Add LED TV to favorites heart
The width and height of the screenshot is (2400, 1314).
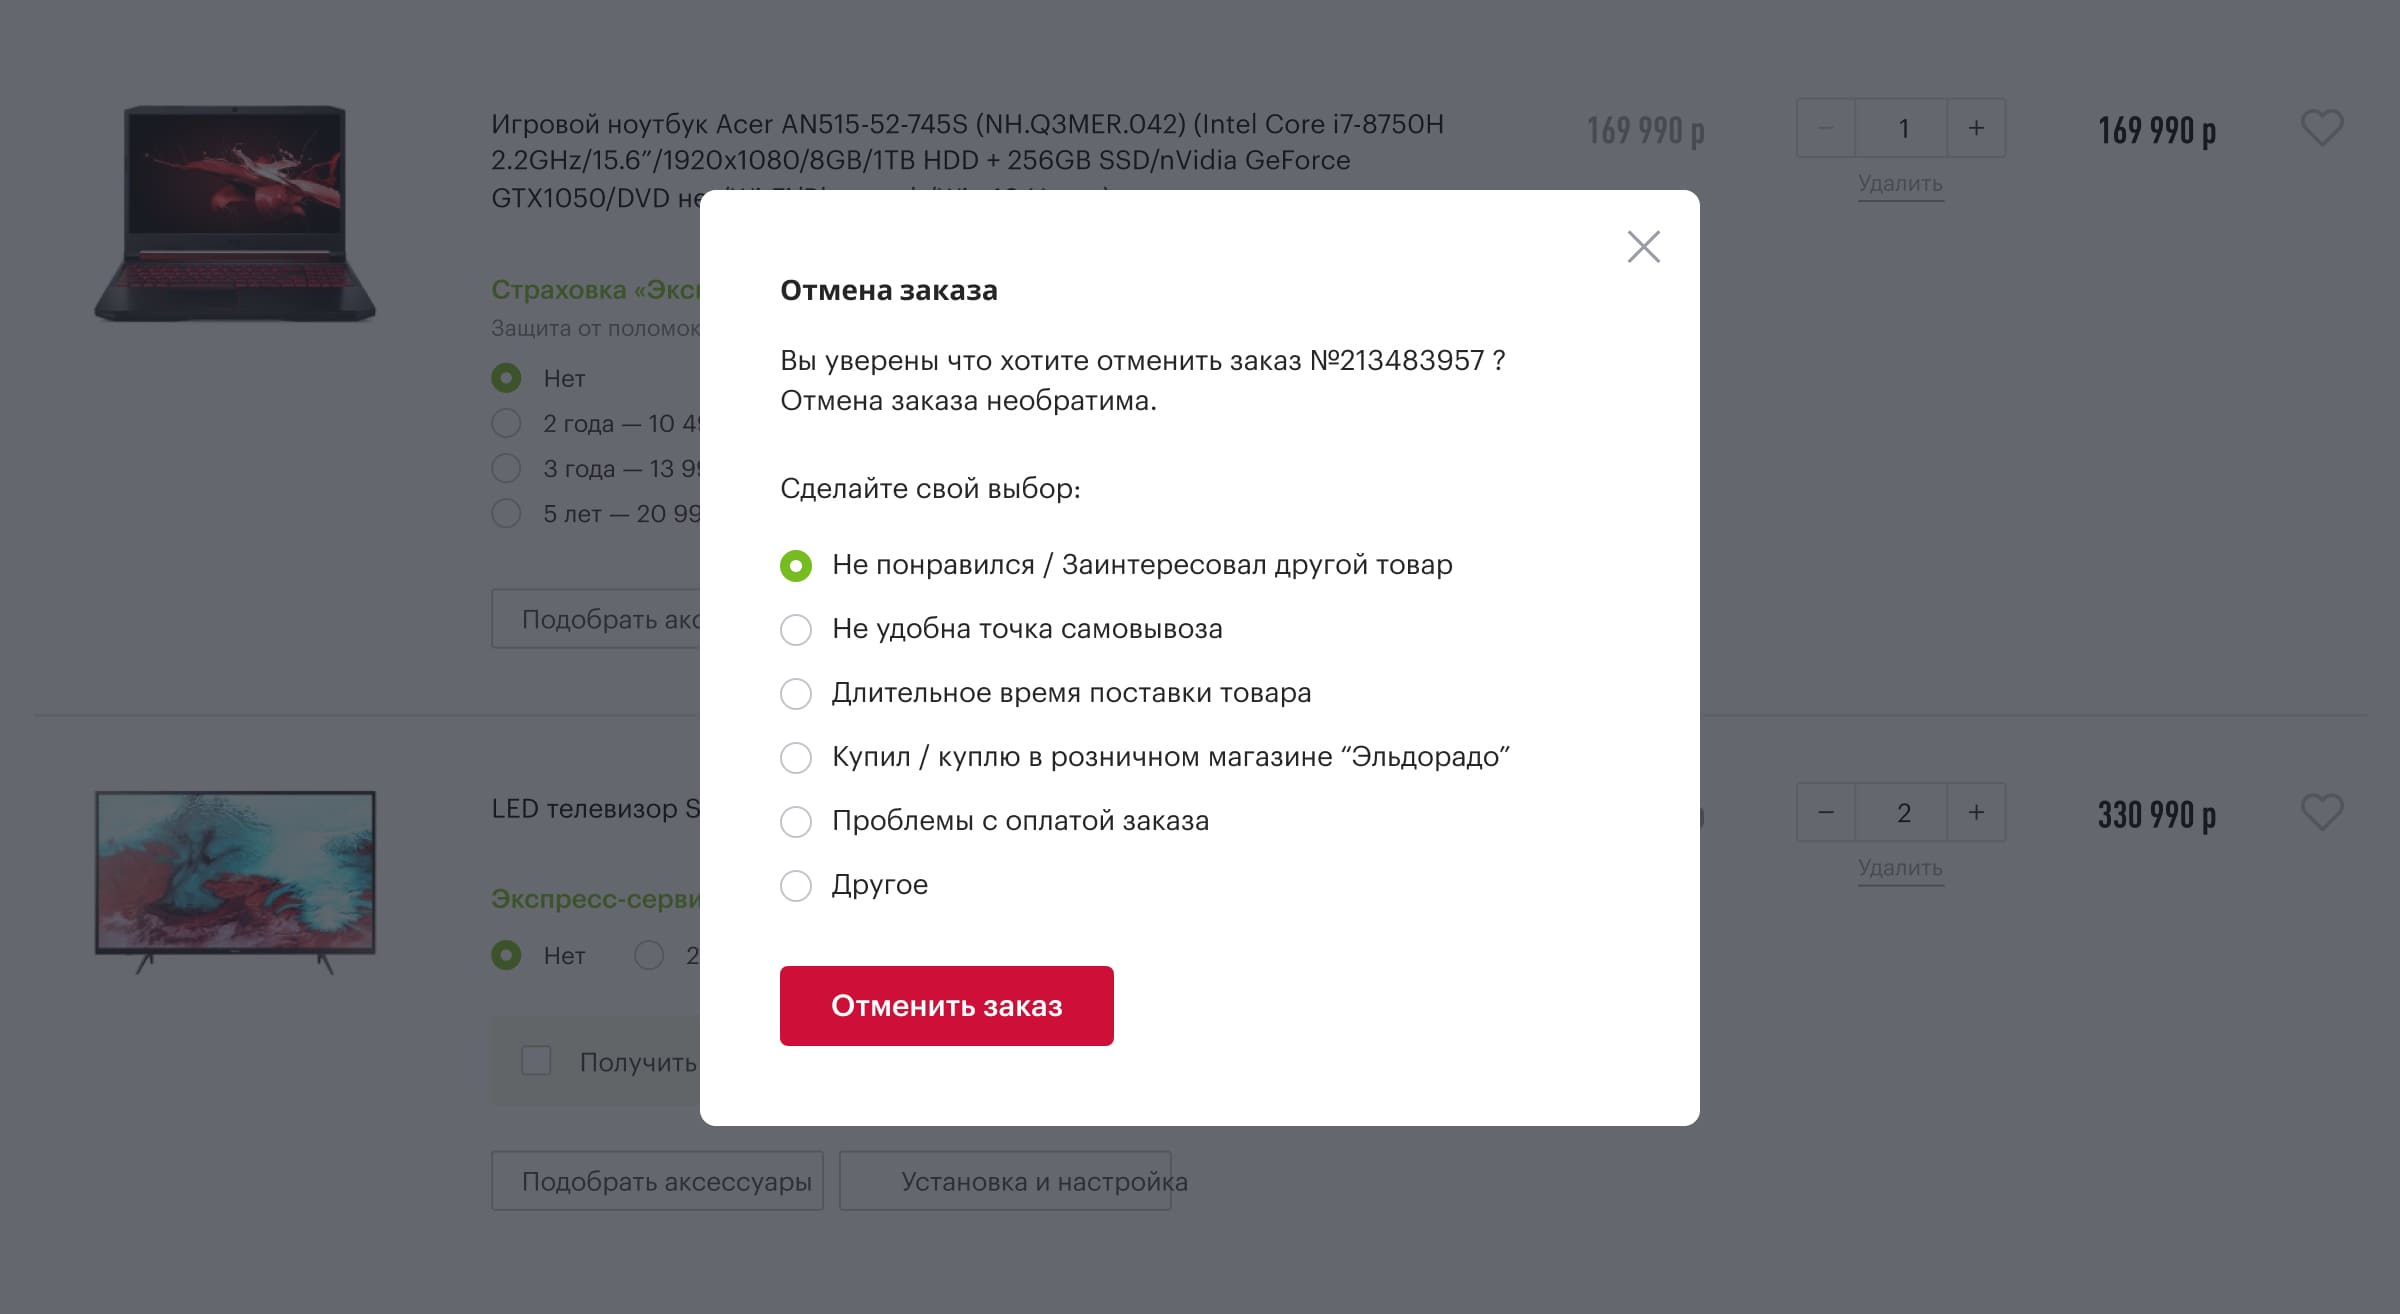(x=2321, y=813)
